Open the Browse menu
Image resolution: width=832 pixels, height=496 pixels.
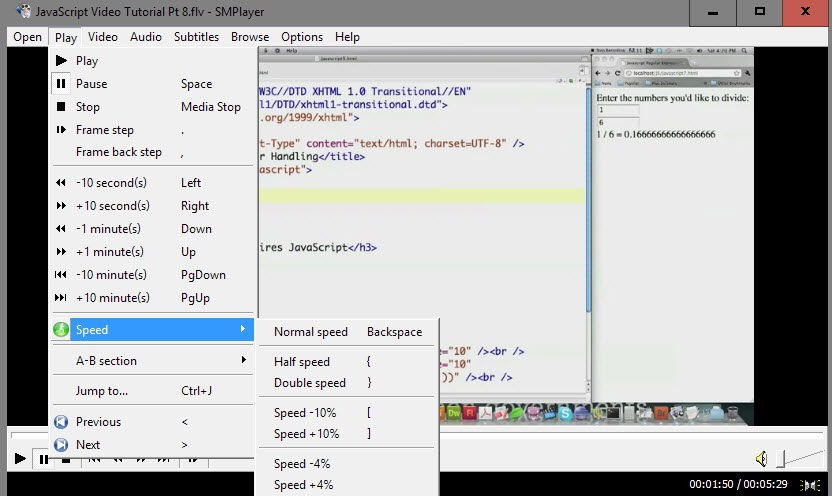[x=250, y=37]
